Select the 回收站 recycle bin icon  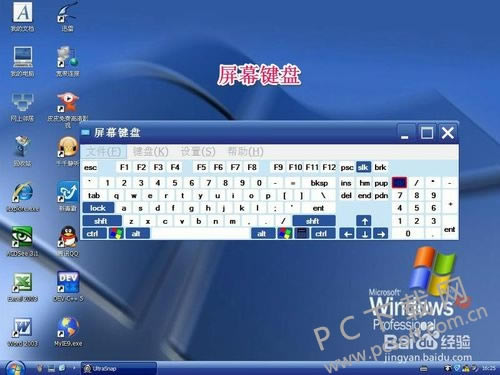coord(22,151)
